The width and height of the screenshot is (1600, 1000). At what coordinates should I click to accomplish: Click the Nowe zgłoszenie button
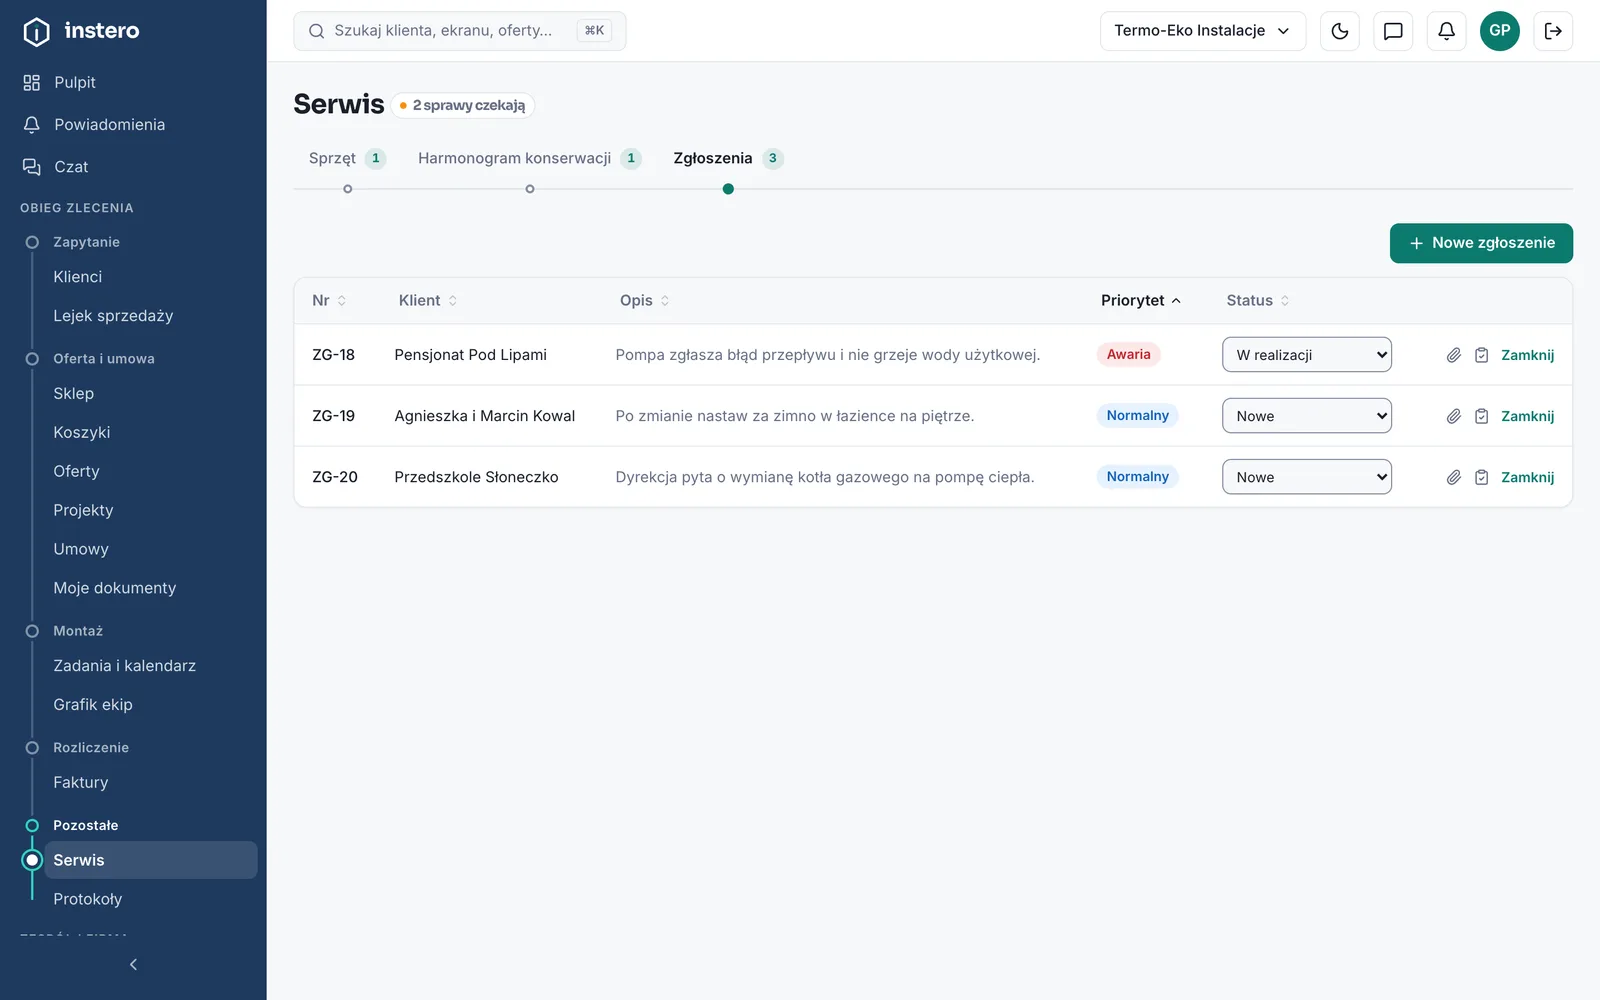coord(1481,243)
